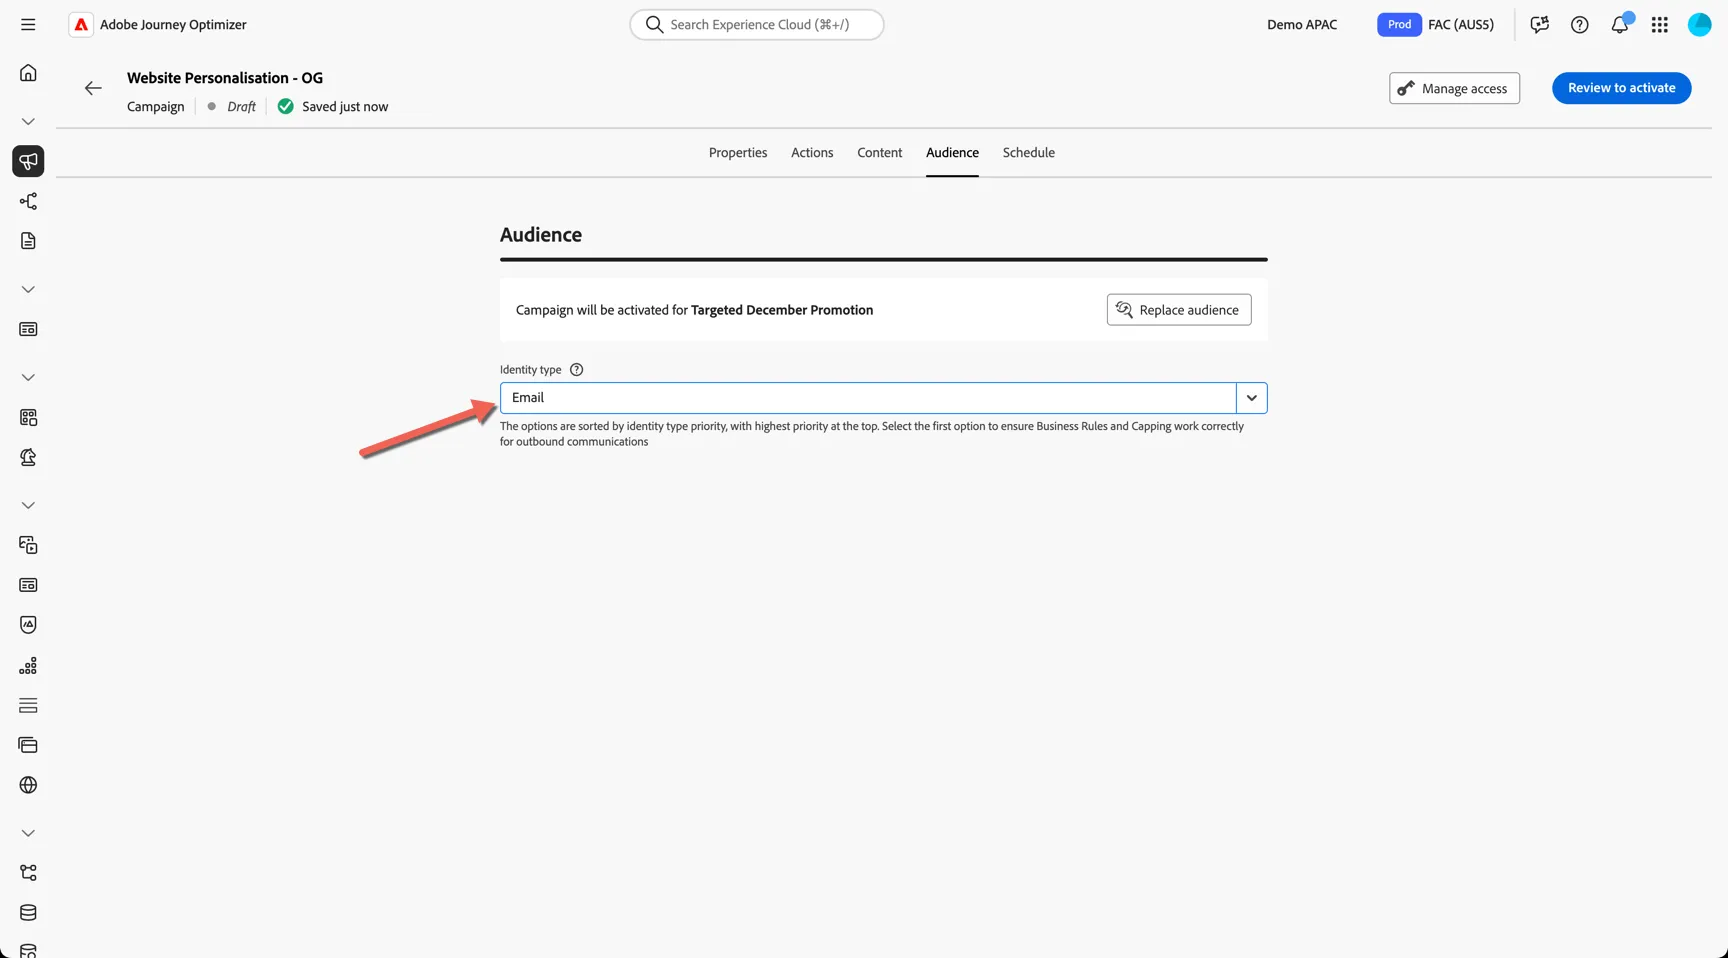This screenshot has height=958, width=1728.
Task: Open the image and video assets sidebar icon
Action: 28,545
